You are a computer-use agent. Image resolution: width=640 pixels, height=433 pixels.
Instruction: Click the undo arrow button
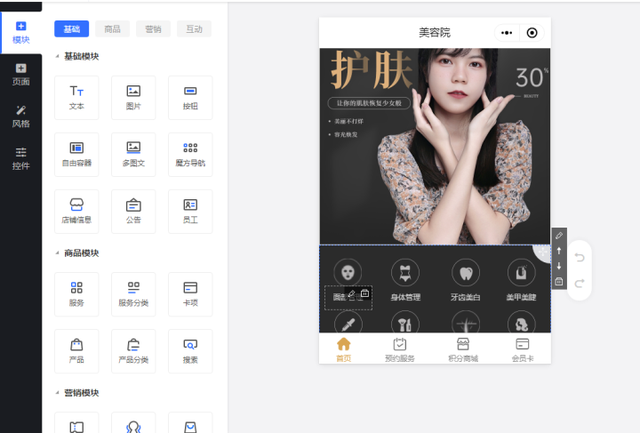click(579, 258)
